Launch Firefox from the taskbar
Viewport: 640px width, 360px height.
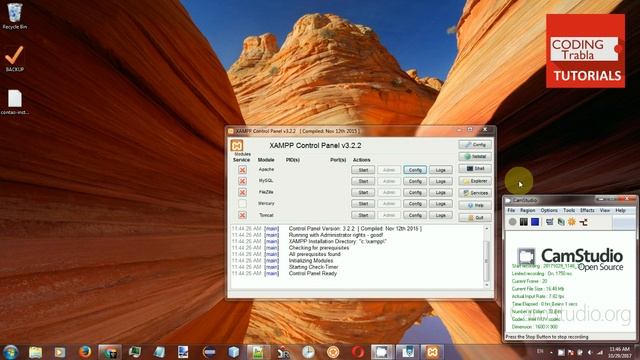(x=85, y=352)
